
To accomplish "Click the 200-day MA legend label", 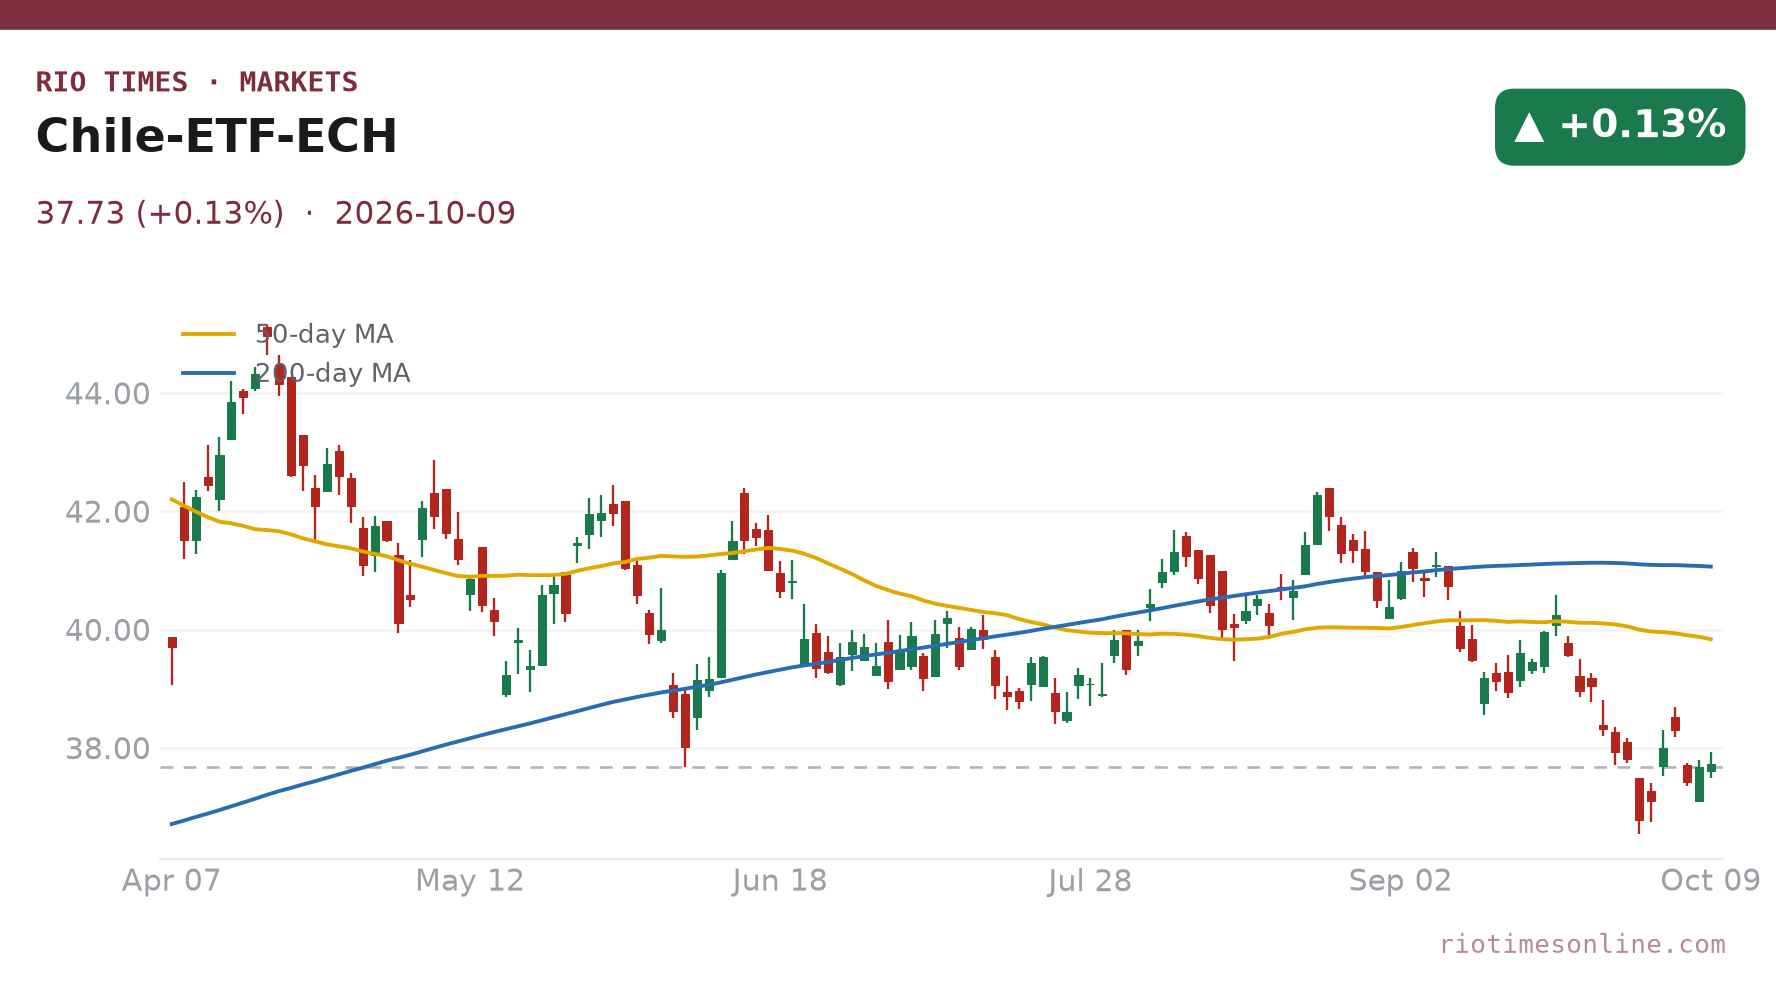I will coord(332,373).
